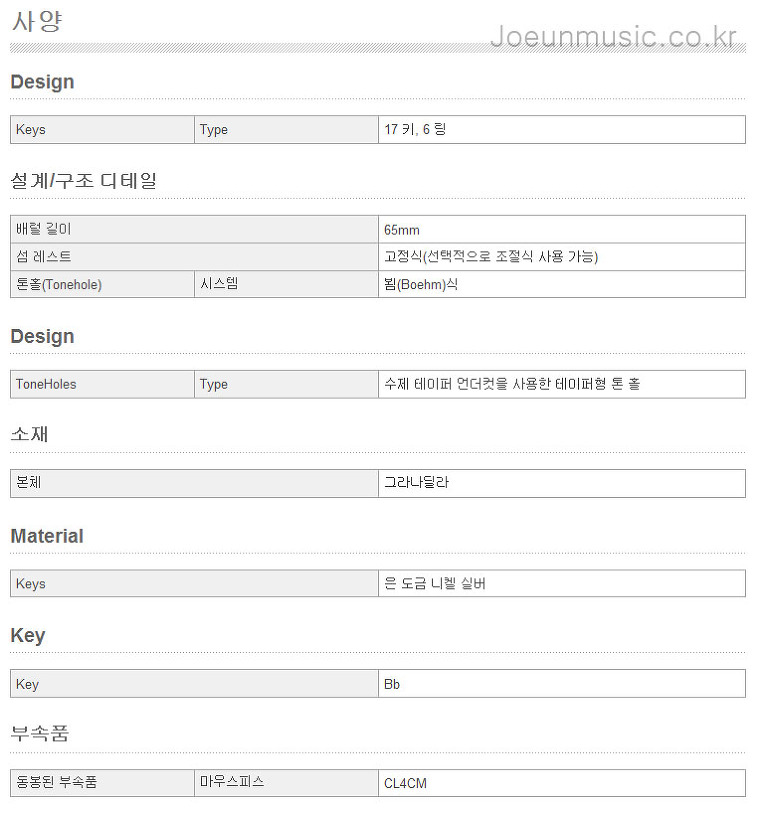Click the 소재 section heading
The height and width of the screenshot is (813, 764).
[x=30, y=434]
